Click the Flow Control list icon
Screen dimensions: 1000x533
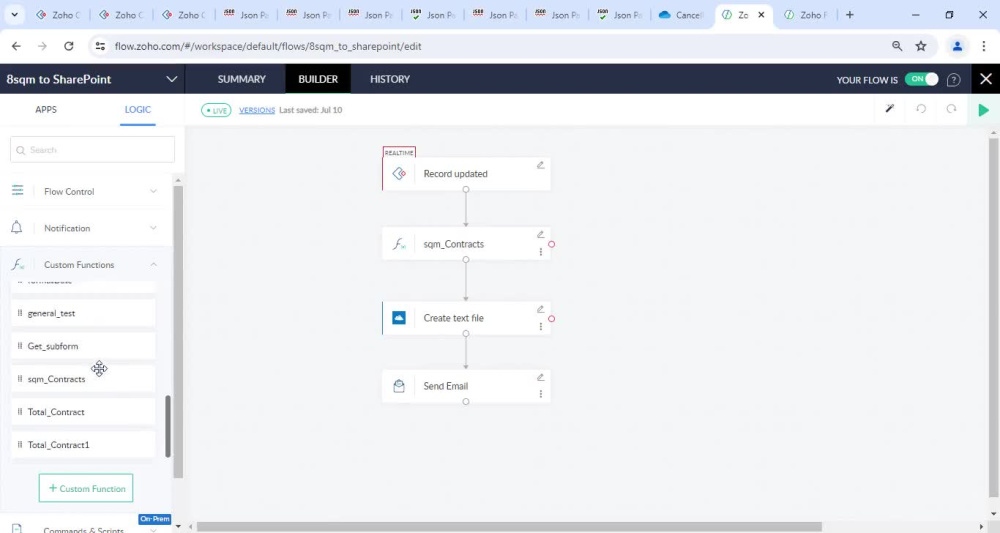tap(17, 191)
